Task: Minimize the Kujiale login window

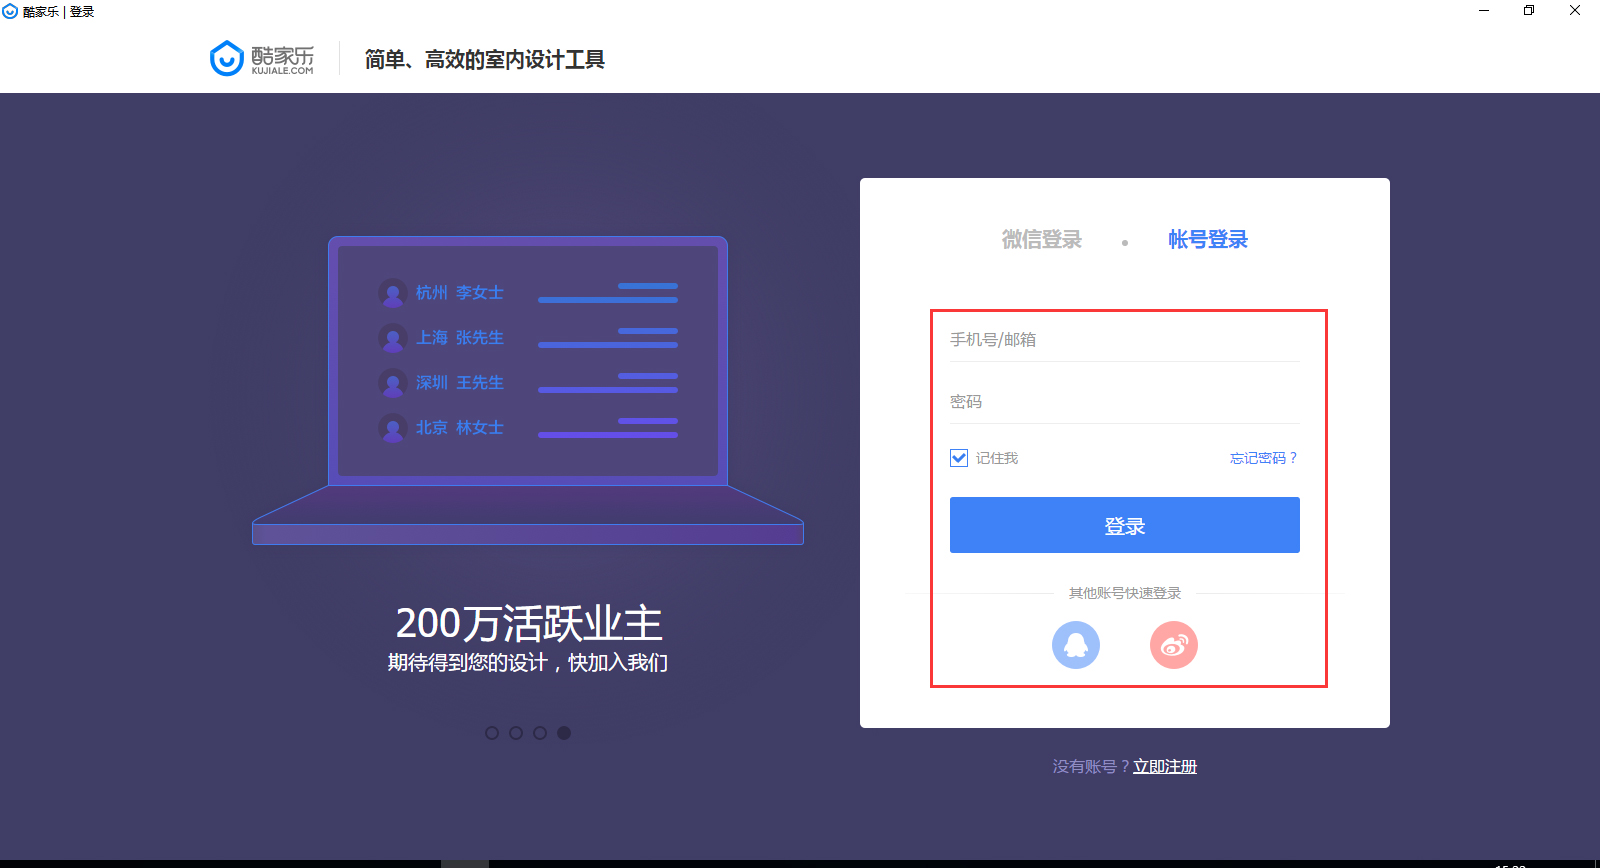Action: 1484,11
